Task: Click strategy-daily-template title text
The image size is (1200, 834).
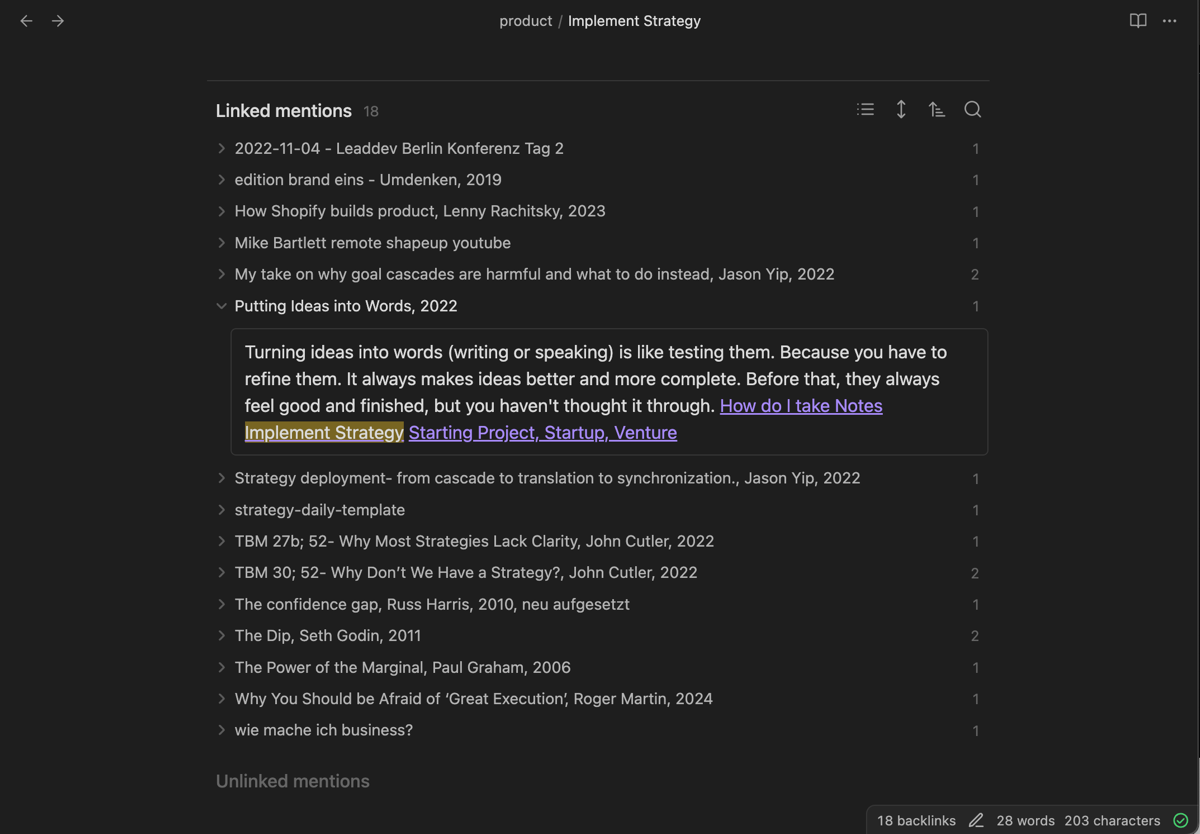Action: coord(320,510)
